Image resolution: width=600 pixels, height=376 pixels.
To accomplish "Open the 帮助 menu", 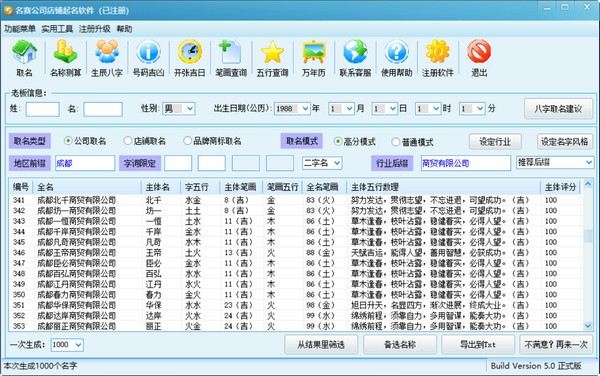I will coord(124,29).
